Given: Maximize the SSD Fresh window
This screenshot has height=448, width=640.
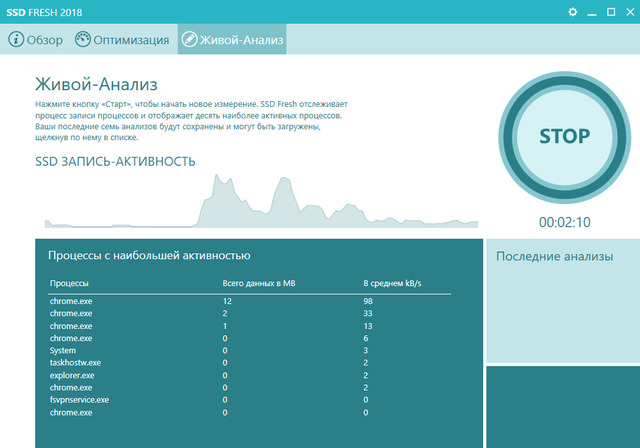Looking at the screenshot, I should click(x=608, y=11).
